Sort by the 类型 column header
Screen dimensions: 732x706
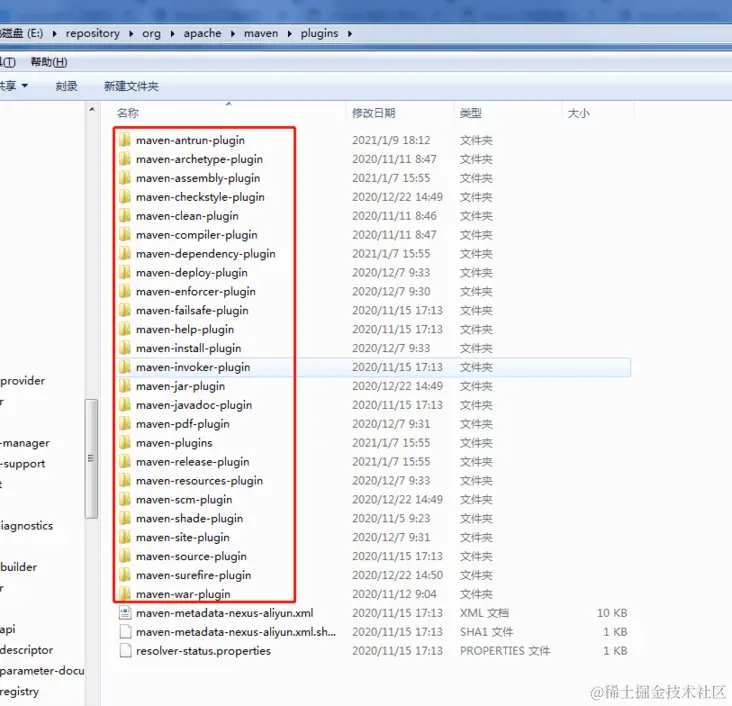[471, 113]
